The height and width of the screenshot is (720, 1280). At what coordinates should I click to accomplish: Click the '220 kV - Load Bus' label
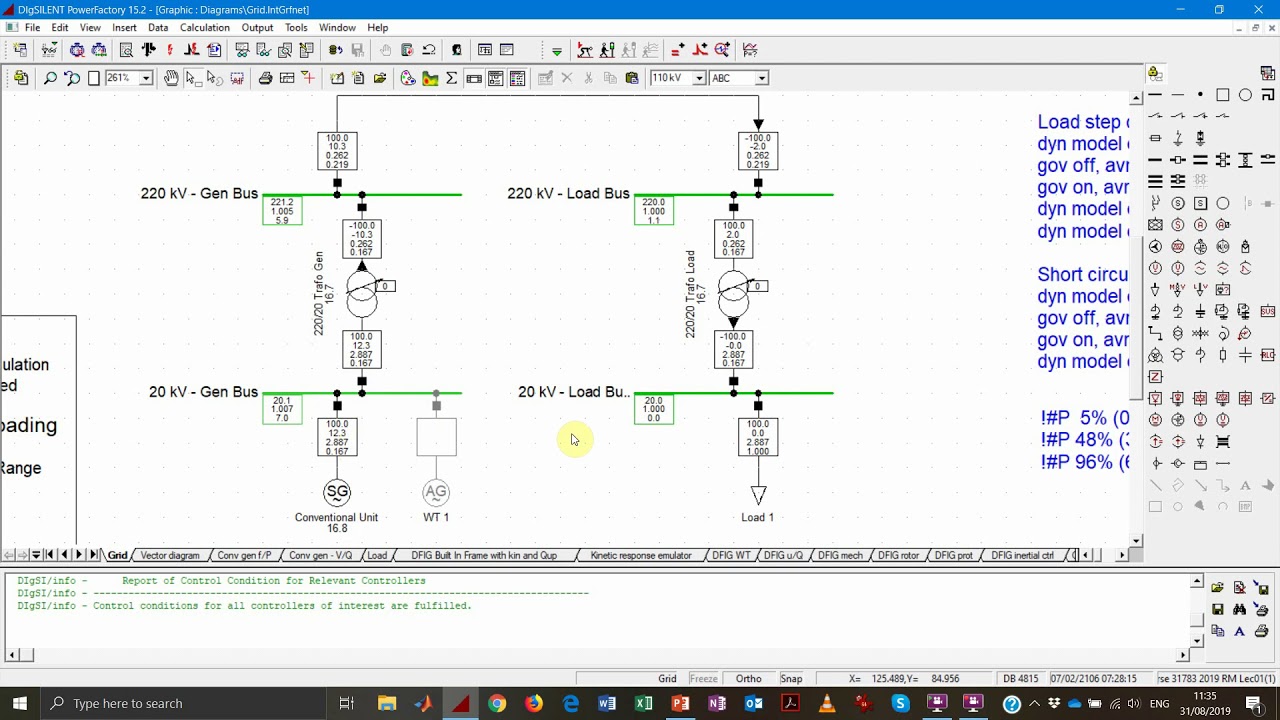[568, 193]
